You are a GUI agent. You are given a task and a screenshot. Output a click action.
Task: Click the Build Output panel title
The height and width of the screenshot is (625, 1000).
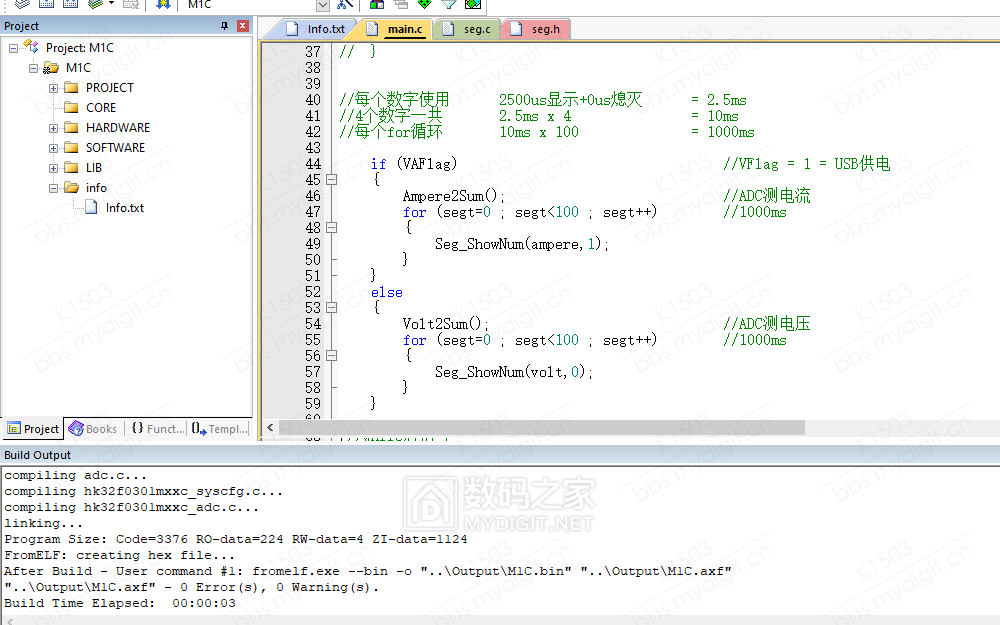point(37,455)
